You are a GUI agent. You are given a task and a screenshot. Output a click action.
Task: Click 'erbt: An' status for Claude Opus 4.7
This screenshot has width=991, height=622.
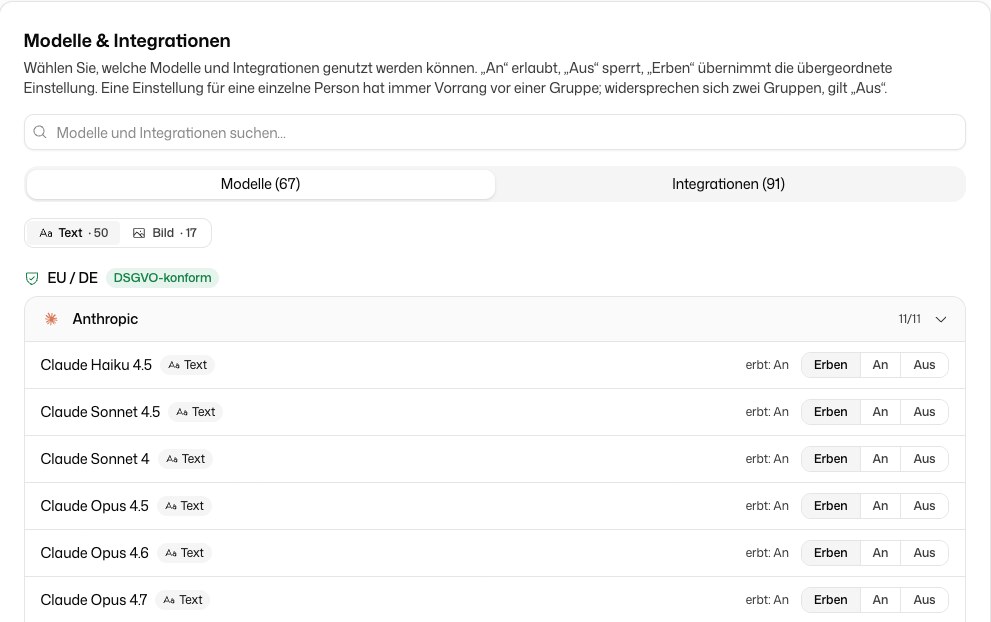[767, 600]
